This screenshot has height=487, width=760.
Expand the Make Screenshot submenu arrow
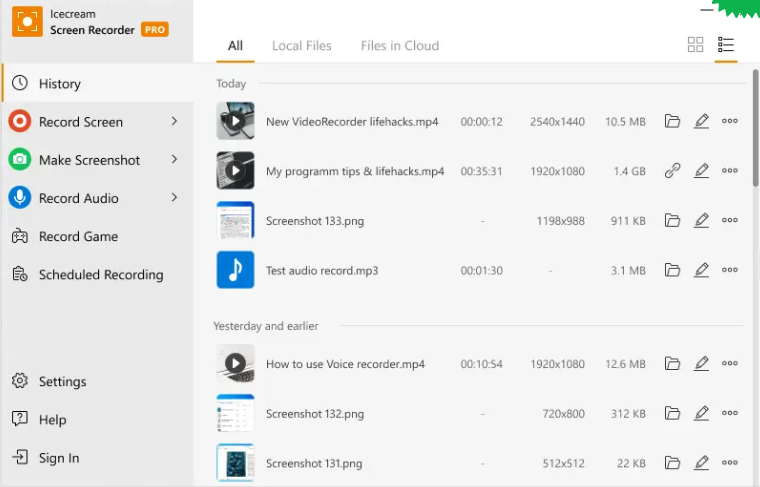[x=174, y=159]
